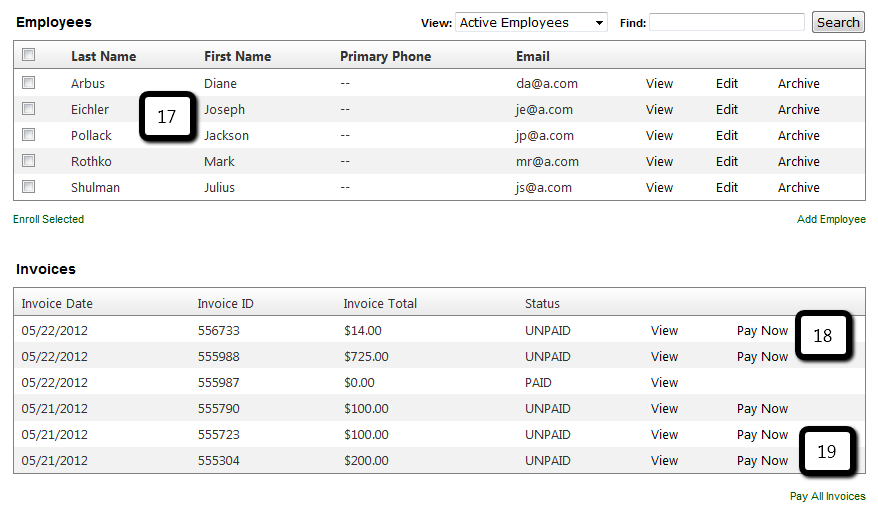Screen dimensions: 878x512
Task: Pay invoice 555304 now
Action: tap(762, 461)
